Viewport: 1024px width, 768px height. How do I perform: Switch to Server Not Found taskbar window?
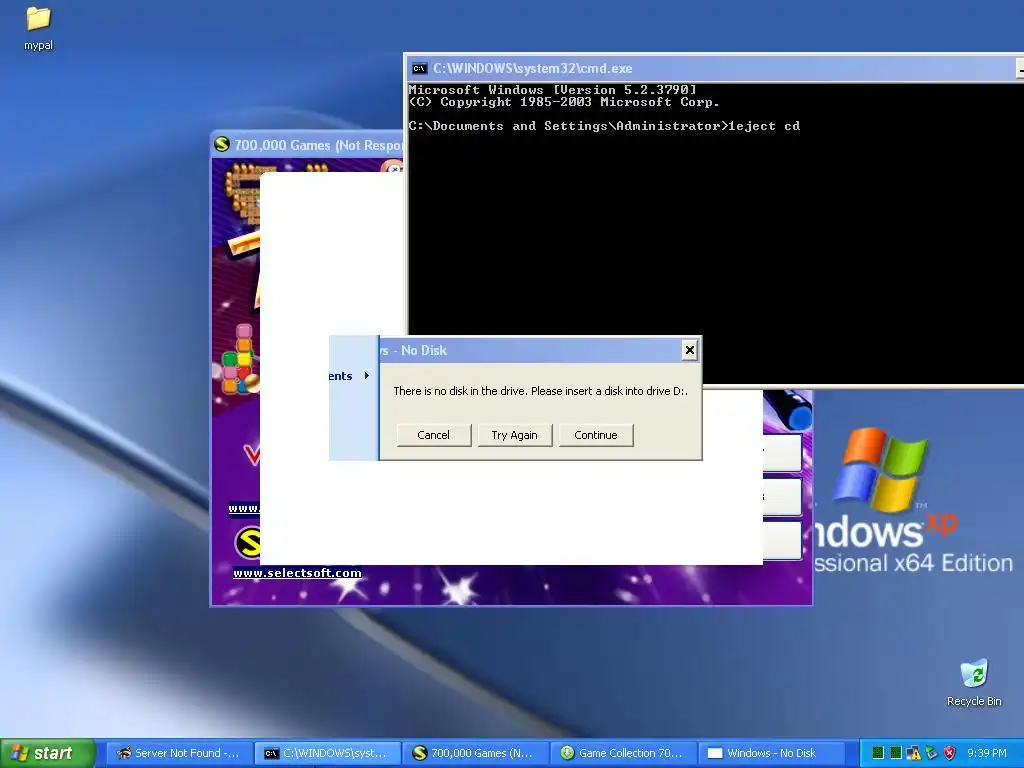(x=179, y=753)
